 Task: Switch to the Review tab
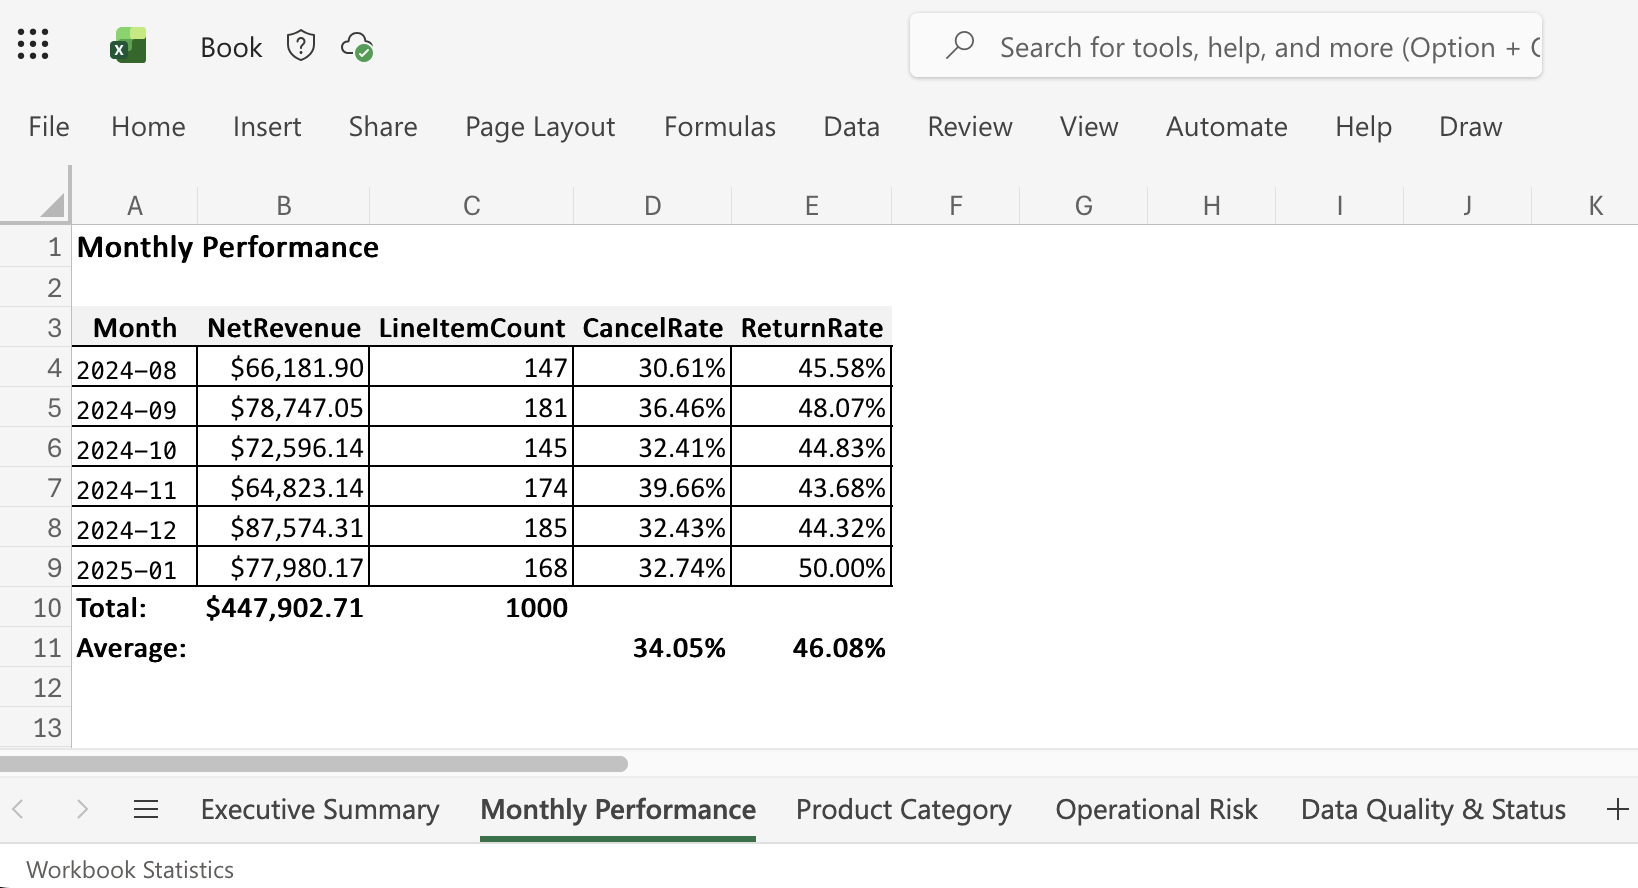(x=970, y=127)
